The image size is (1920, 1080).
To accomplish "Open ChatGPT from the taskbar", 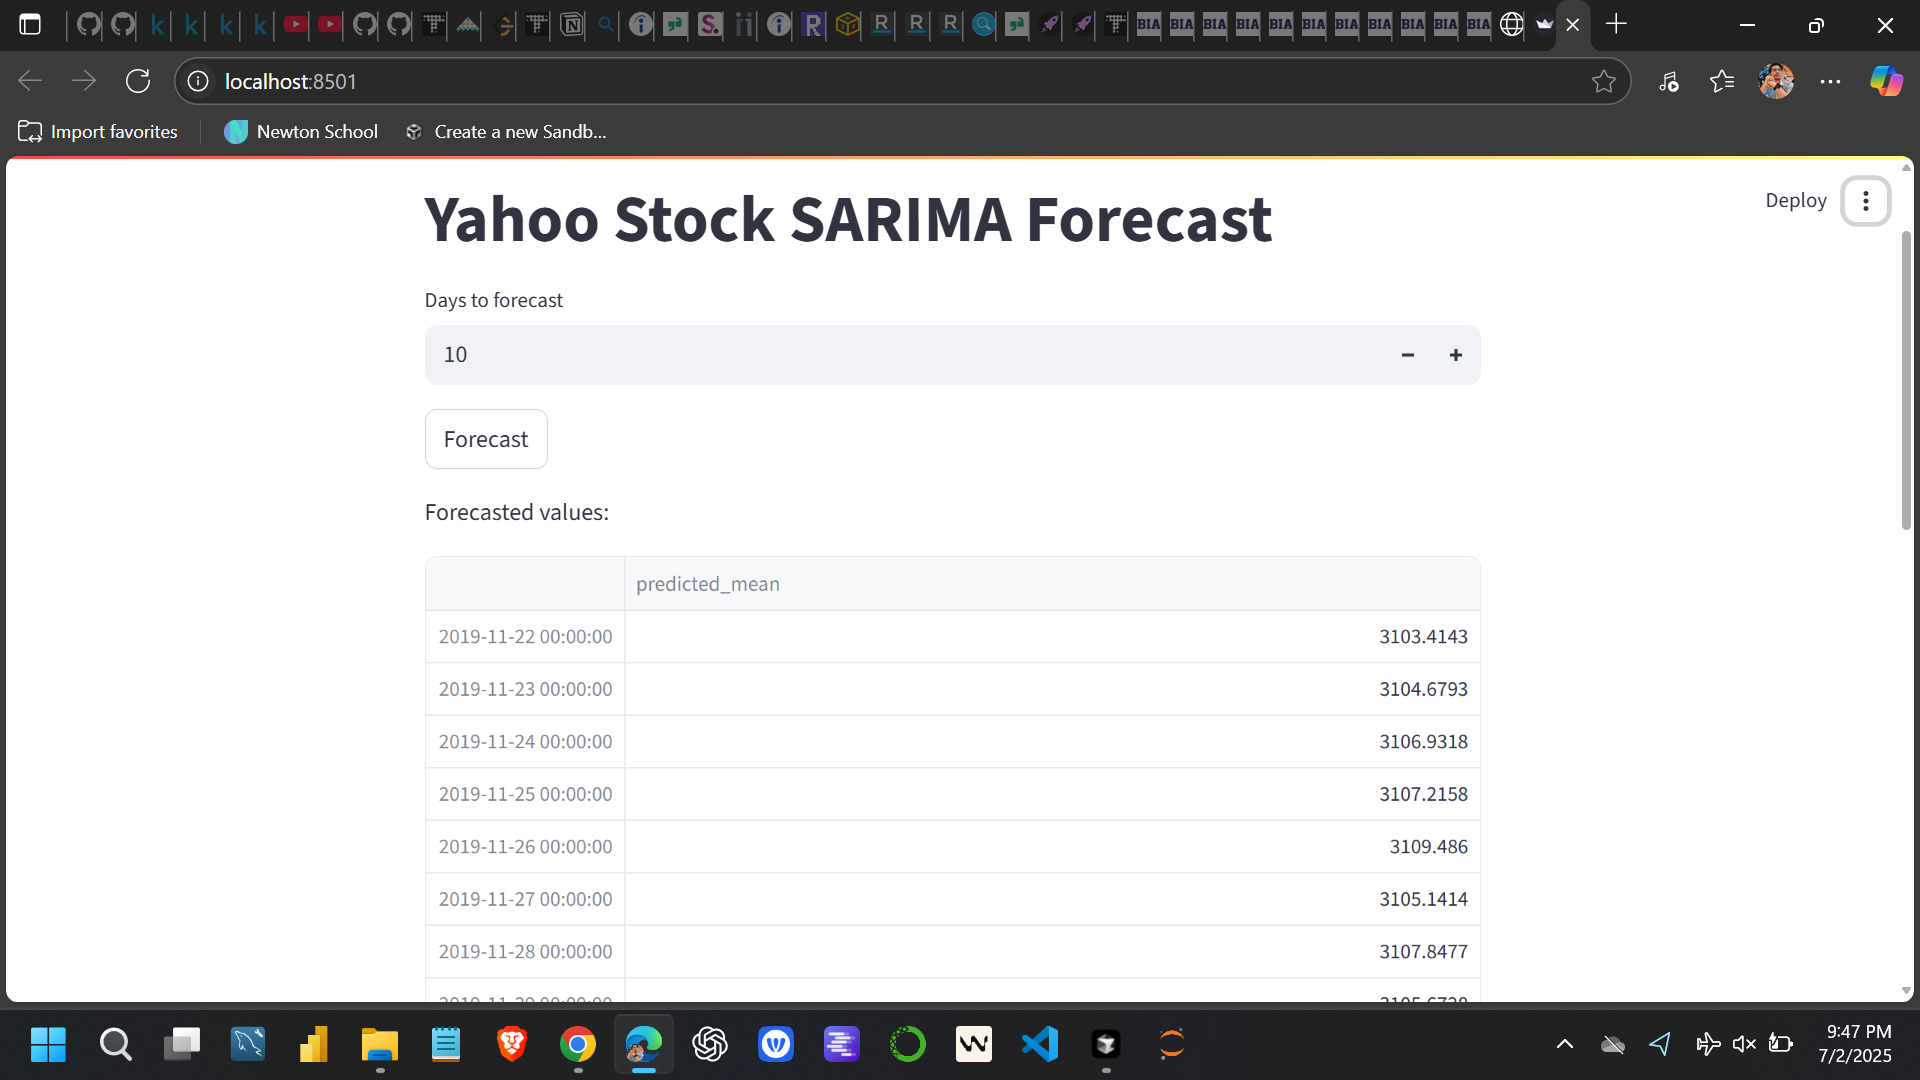I will [x=710, y=1044].
